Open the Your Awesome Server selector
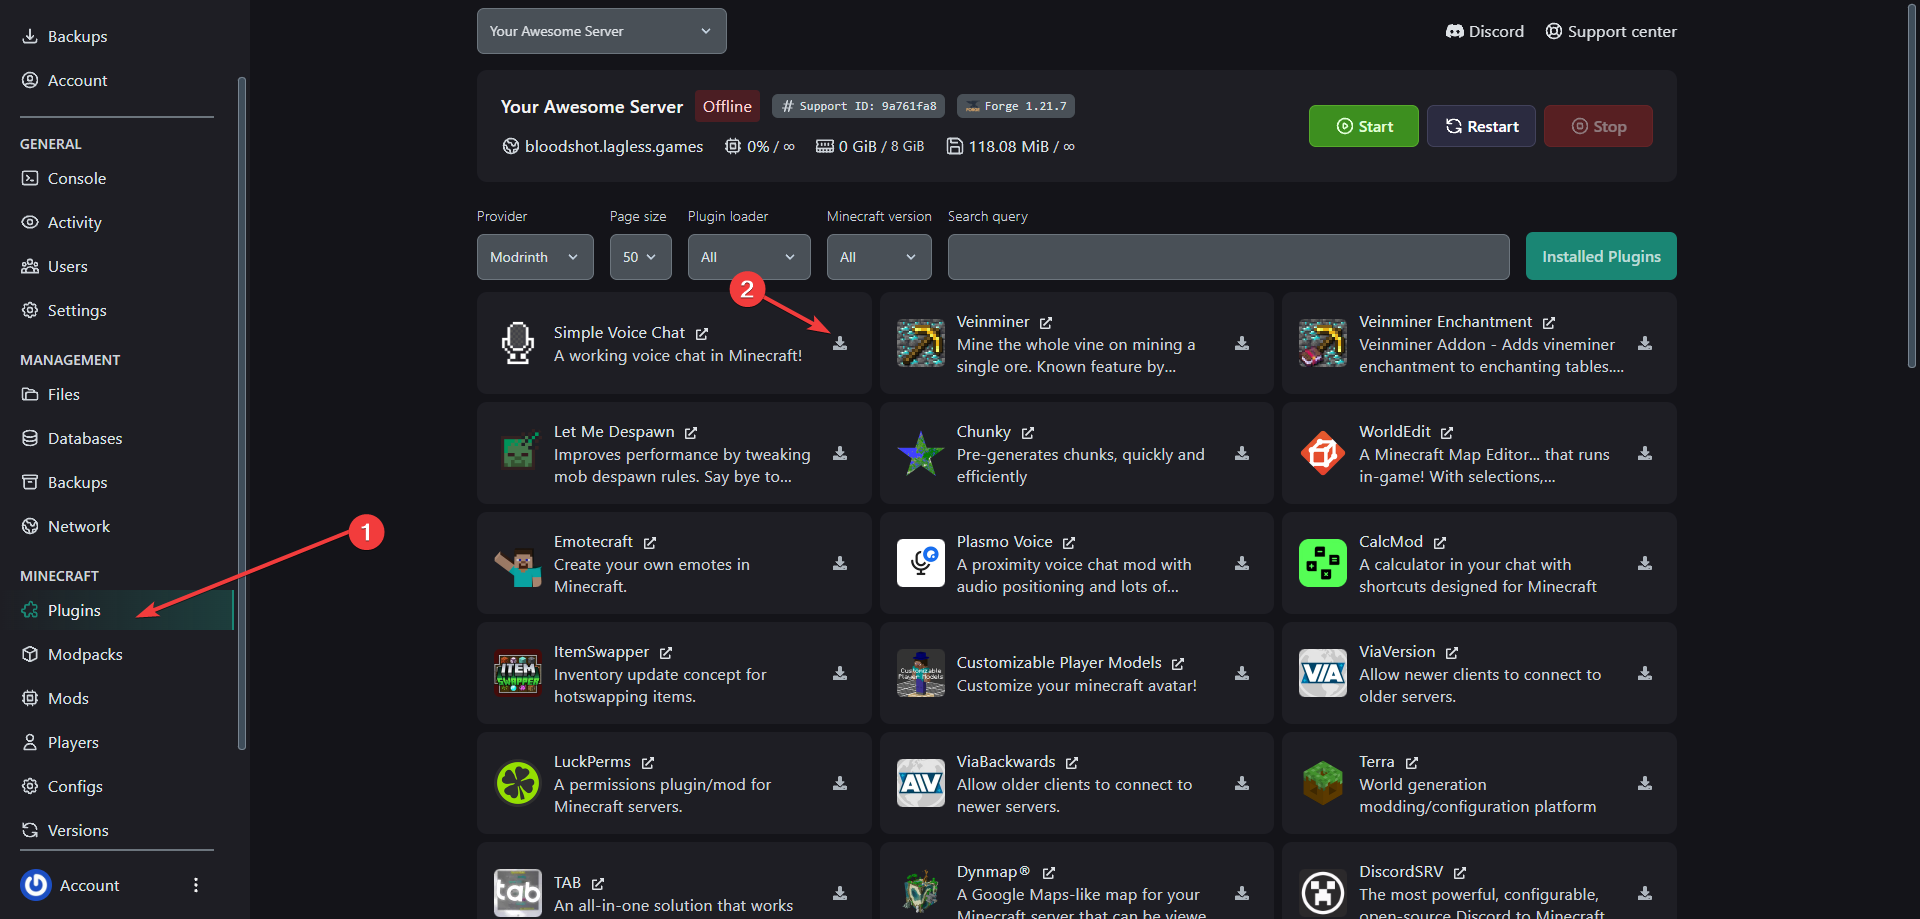The width and height of the screenshot is (1920, 919). coord(601,31)
